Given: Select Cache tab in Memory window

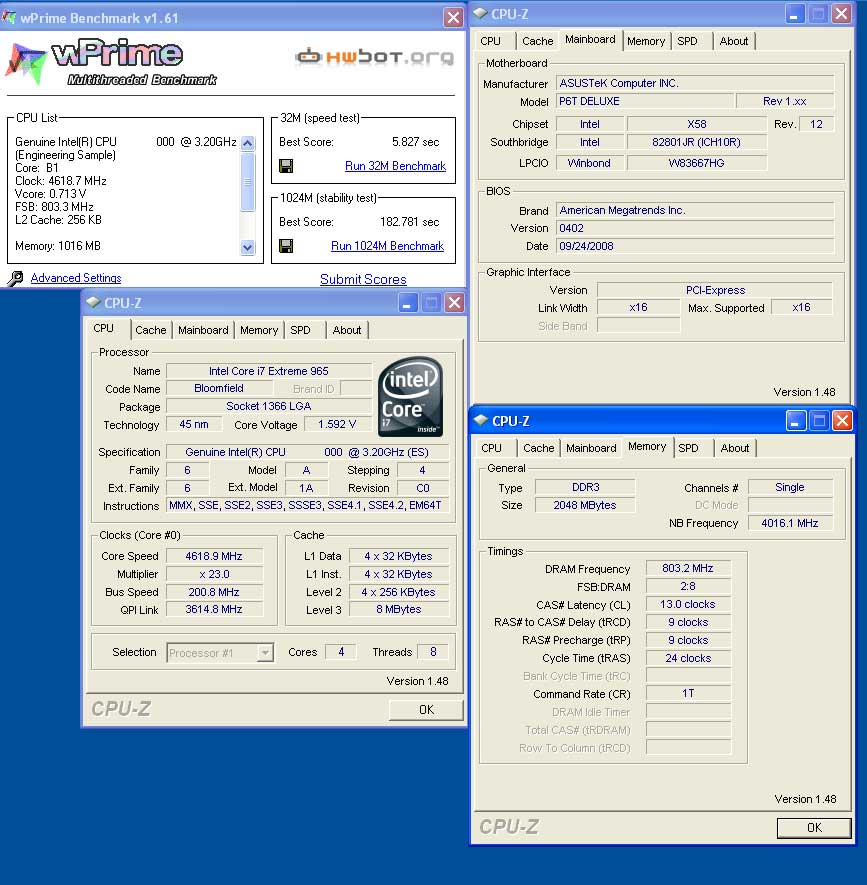Looking at the screenshot, I should click(x=538, y=448).
